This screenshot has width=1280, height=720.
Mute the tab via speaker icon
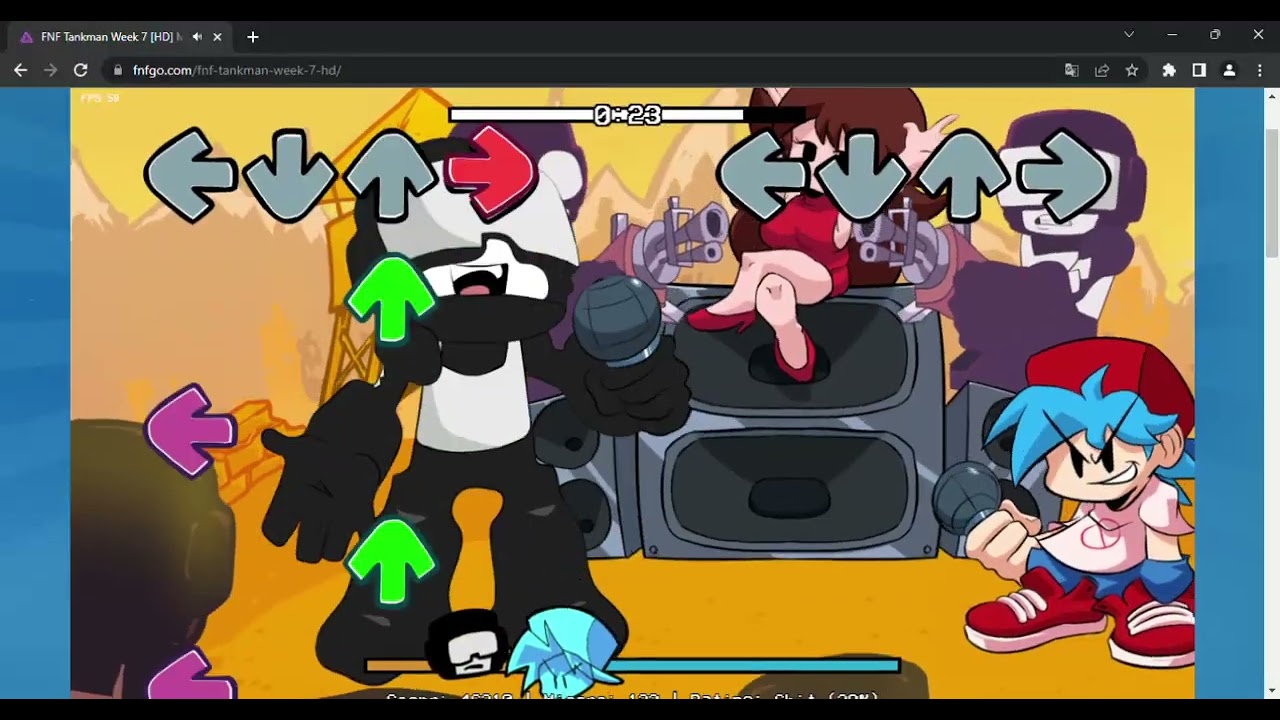click(x=197, y=37)
